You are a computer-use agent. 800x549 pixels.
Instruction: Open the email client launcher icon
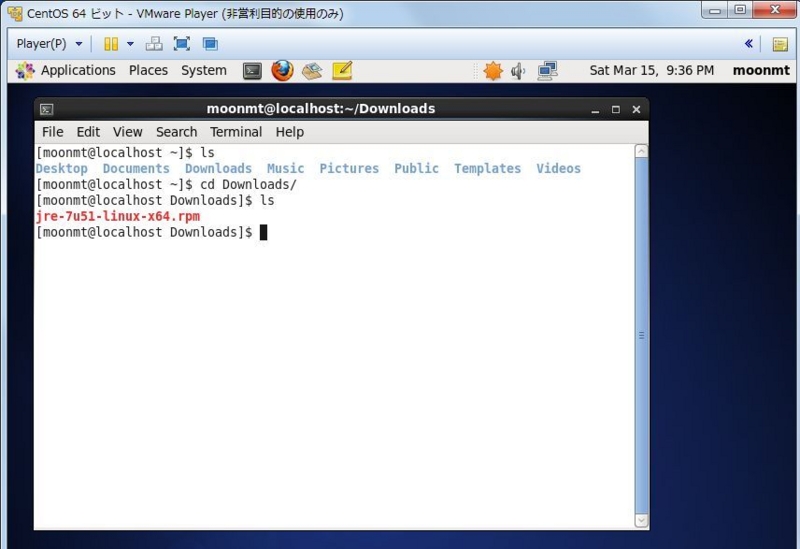[312, 71]
